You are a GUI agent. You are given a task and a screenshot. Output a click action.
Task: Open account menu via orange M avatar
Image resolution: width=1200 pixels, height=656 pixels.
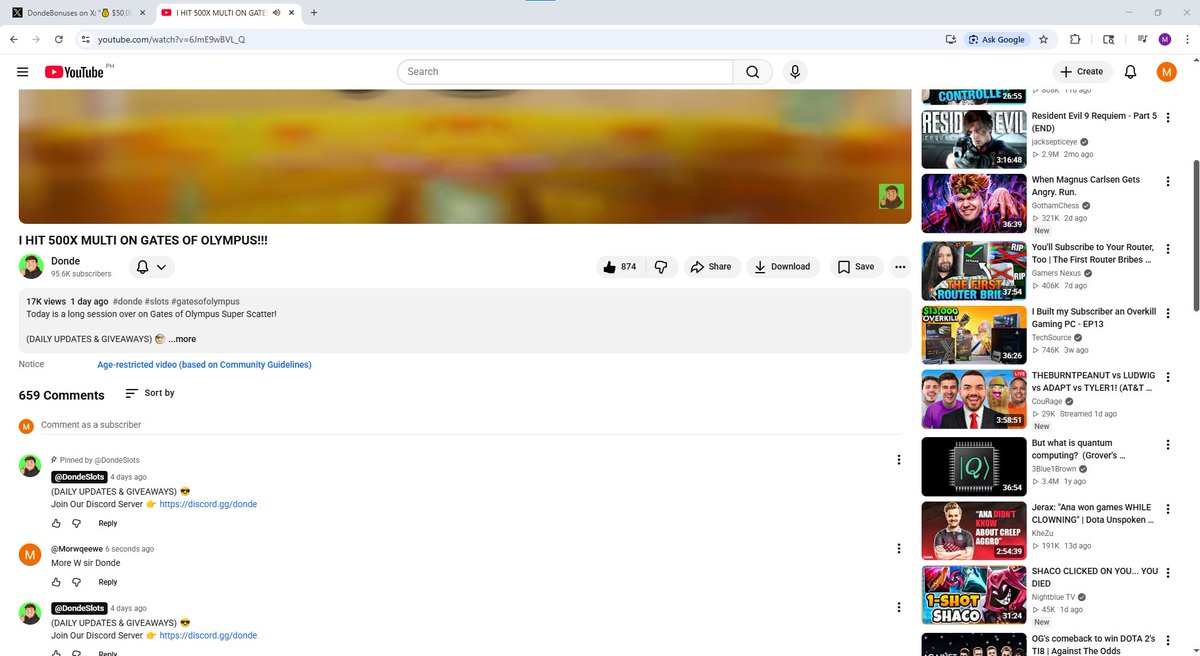coord(1166,72)
